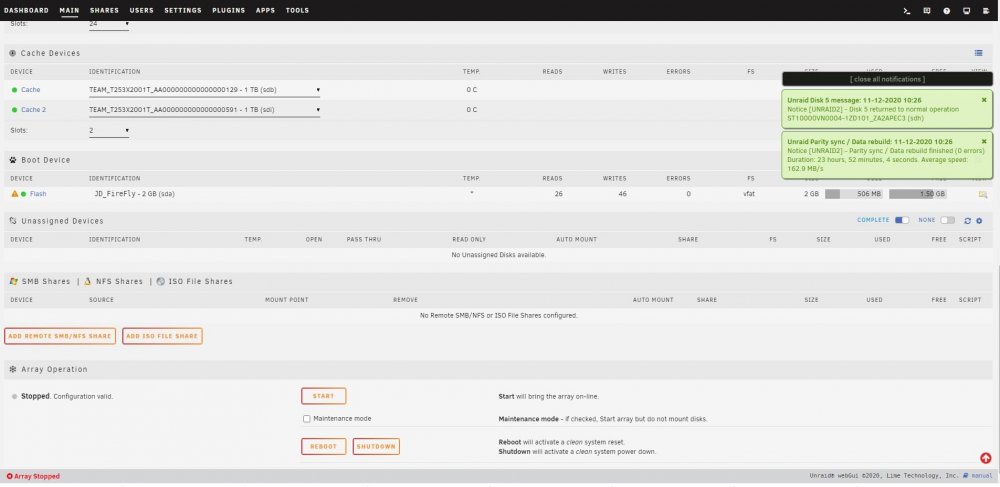Click the SHUTDOWN button
Screen dimensions: 1000x487
click(376, 446)
